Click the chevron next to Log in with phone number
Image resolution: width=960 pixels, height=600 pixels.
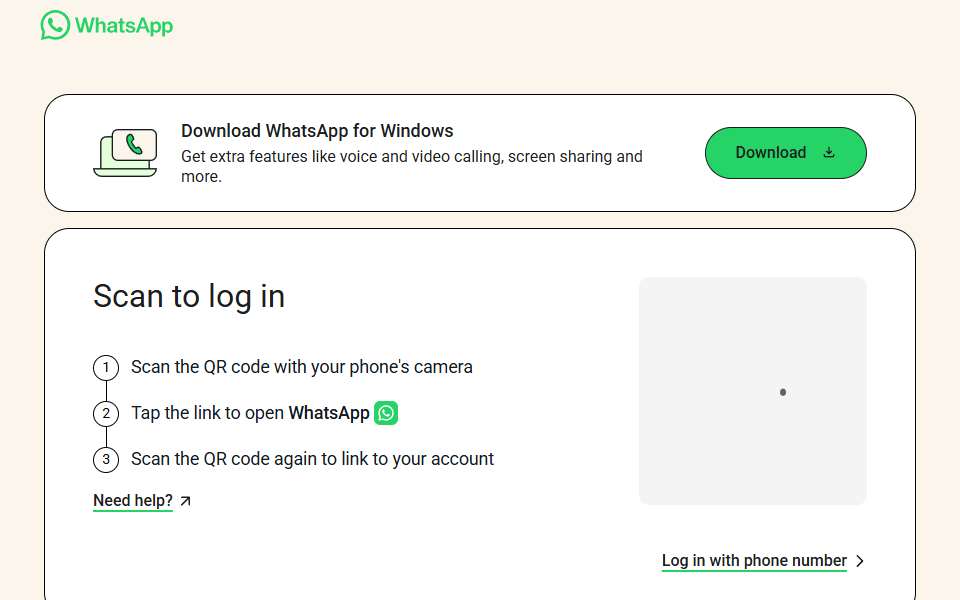click(860, 561)
